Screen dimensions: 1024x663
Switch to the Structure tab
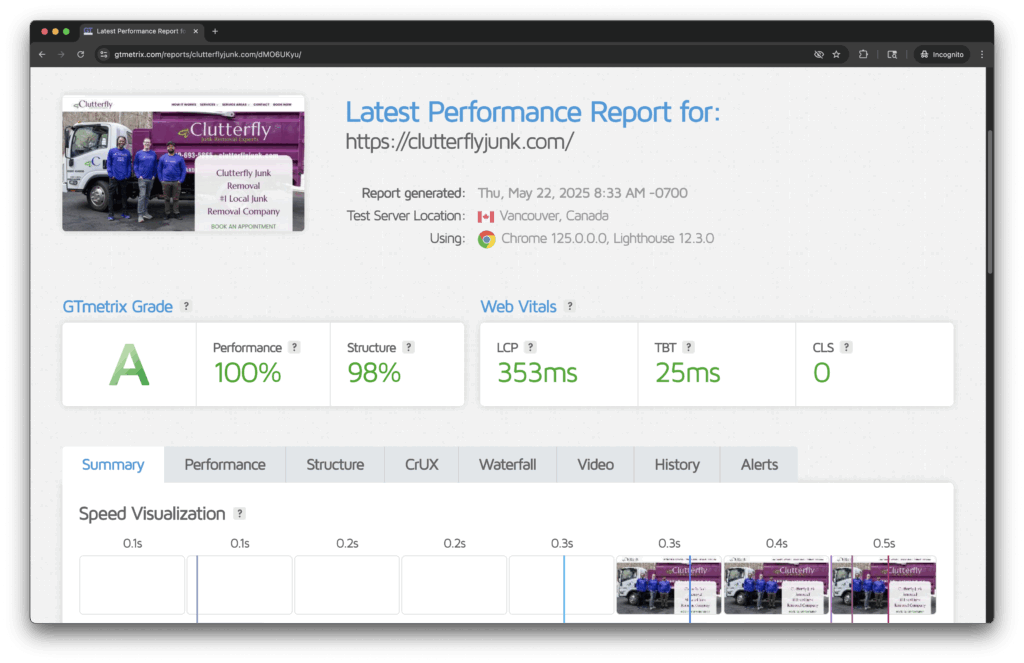[x=335, y=464]
